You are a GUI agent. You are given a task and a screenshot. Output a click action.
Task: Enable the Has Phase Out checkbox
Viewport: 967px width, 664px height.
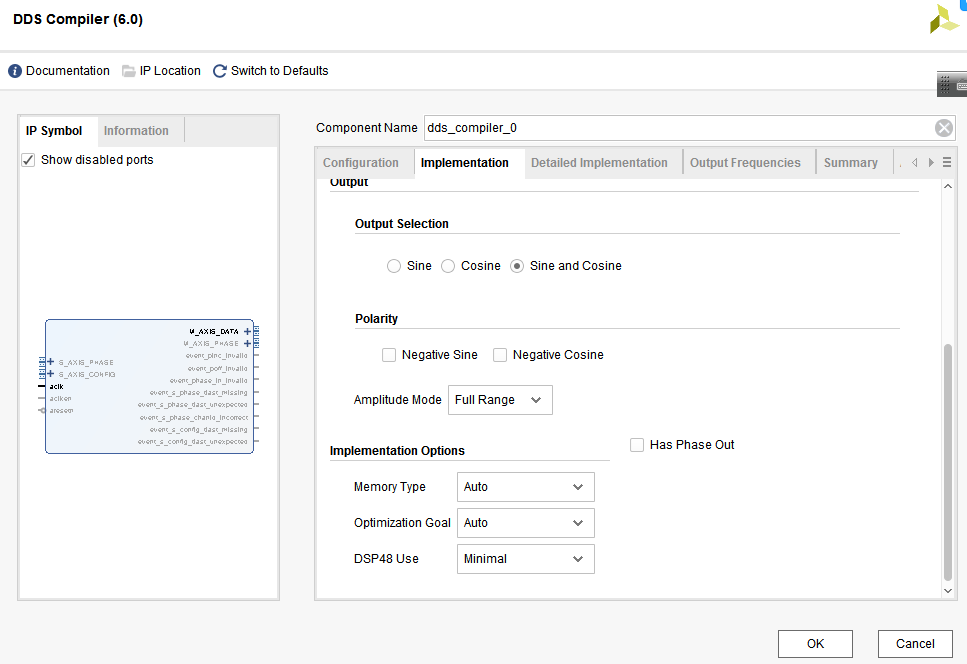[x=636, y=445]
